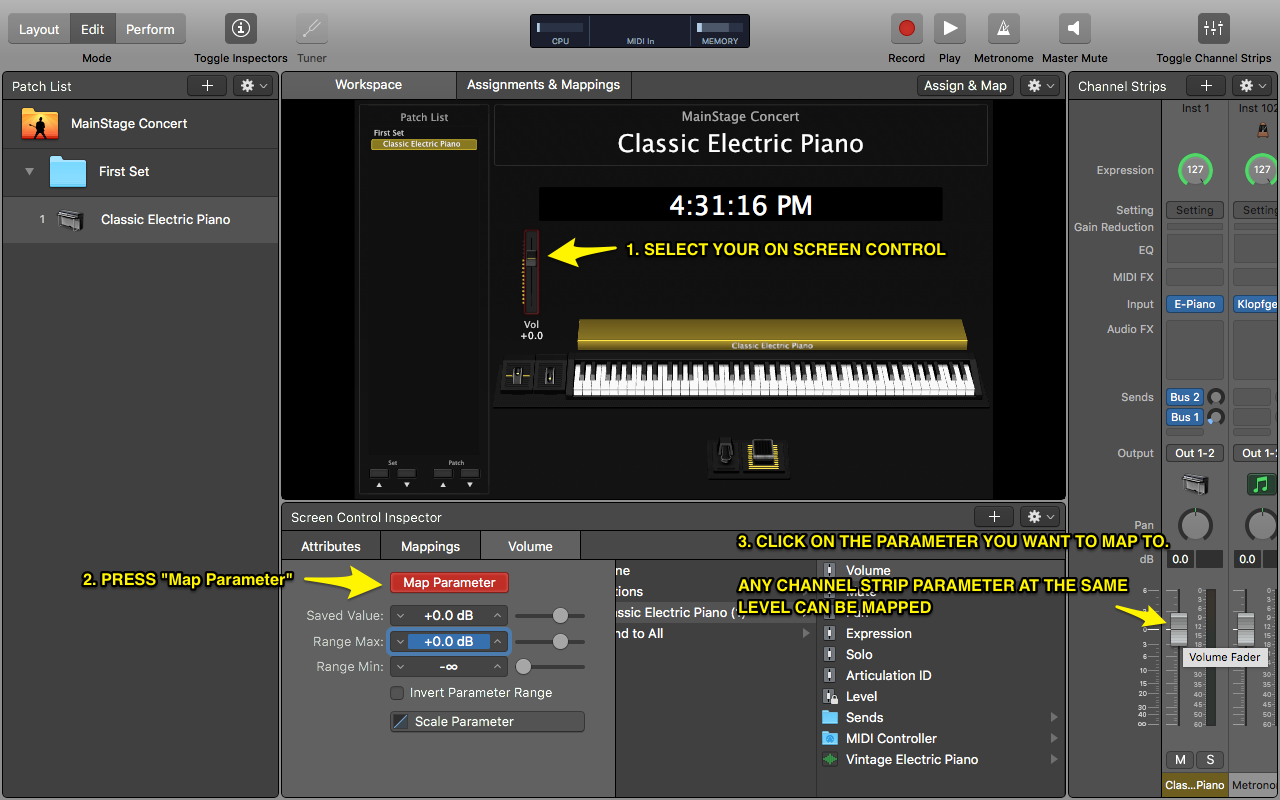This screenshot has height=800, width=1280.
Task: Adjust the Range Max slider
Action: [560, 641]
